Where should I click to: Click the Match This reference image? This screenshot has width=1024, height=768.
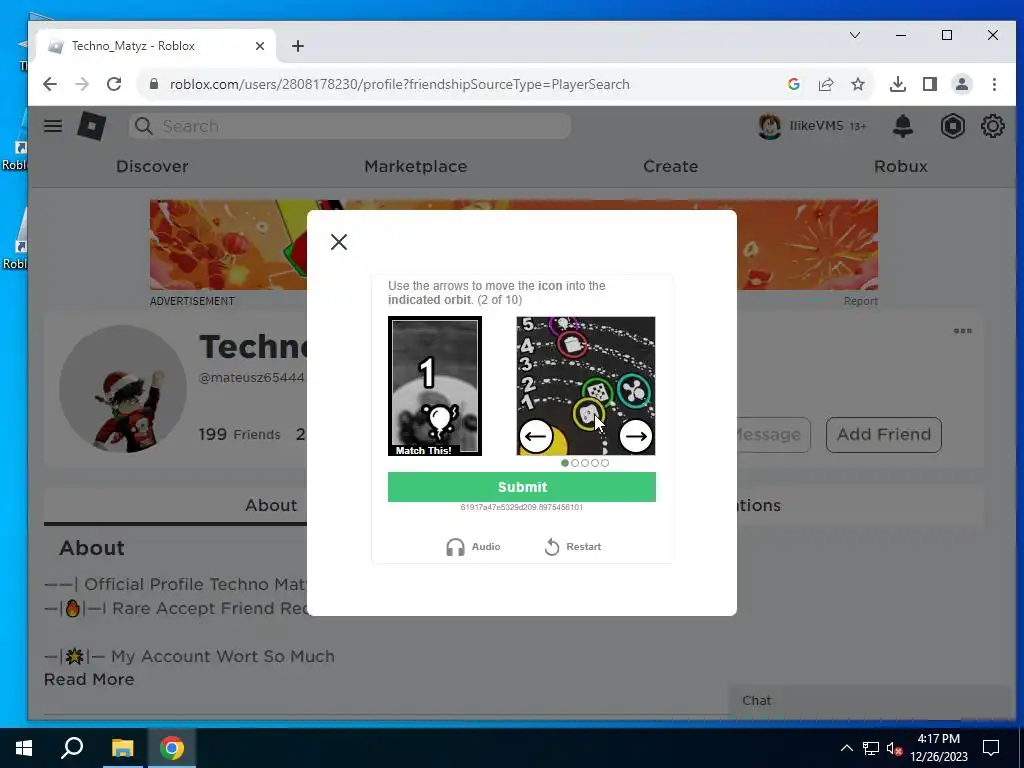[x=435, y=386]
